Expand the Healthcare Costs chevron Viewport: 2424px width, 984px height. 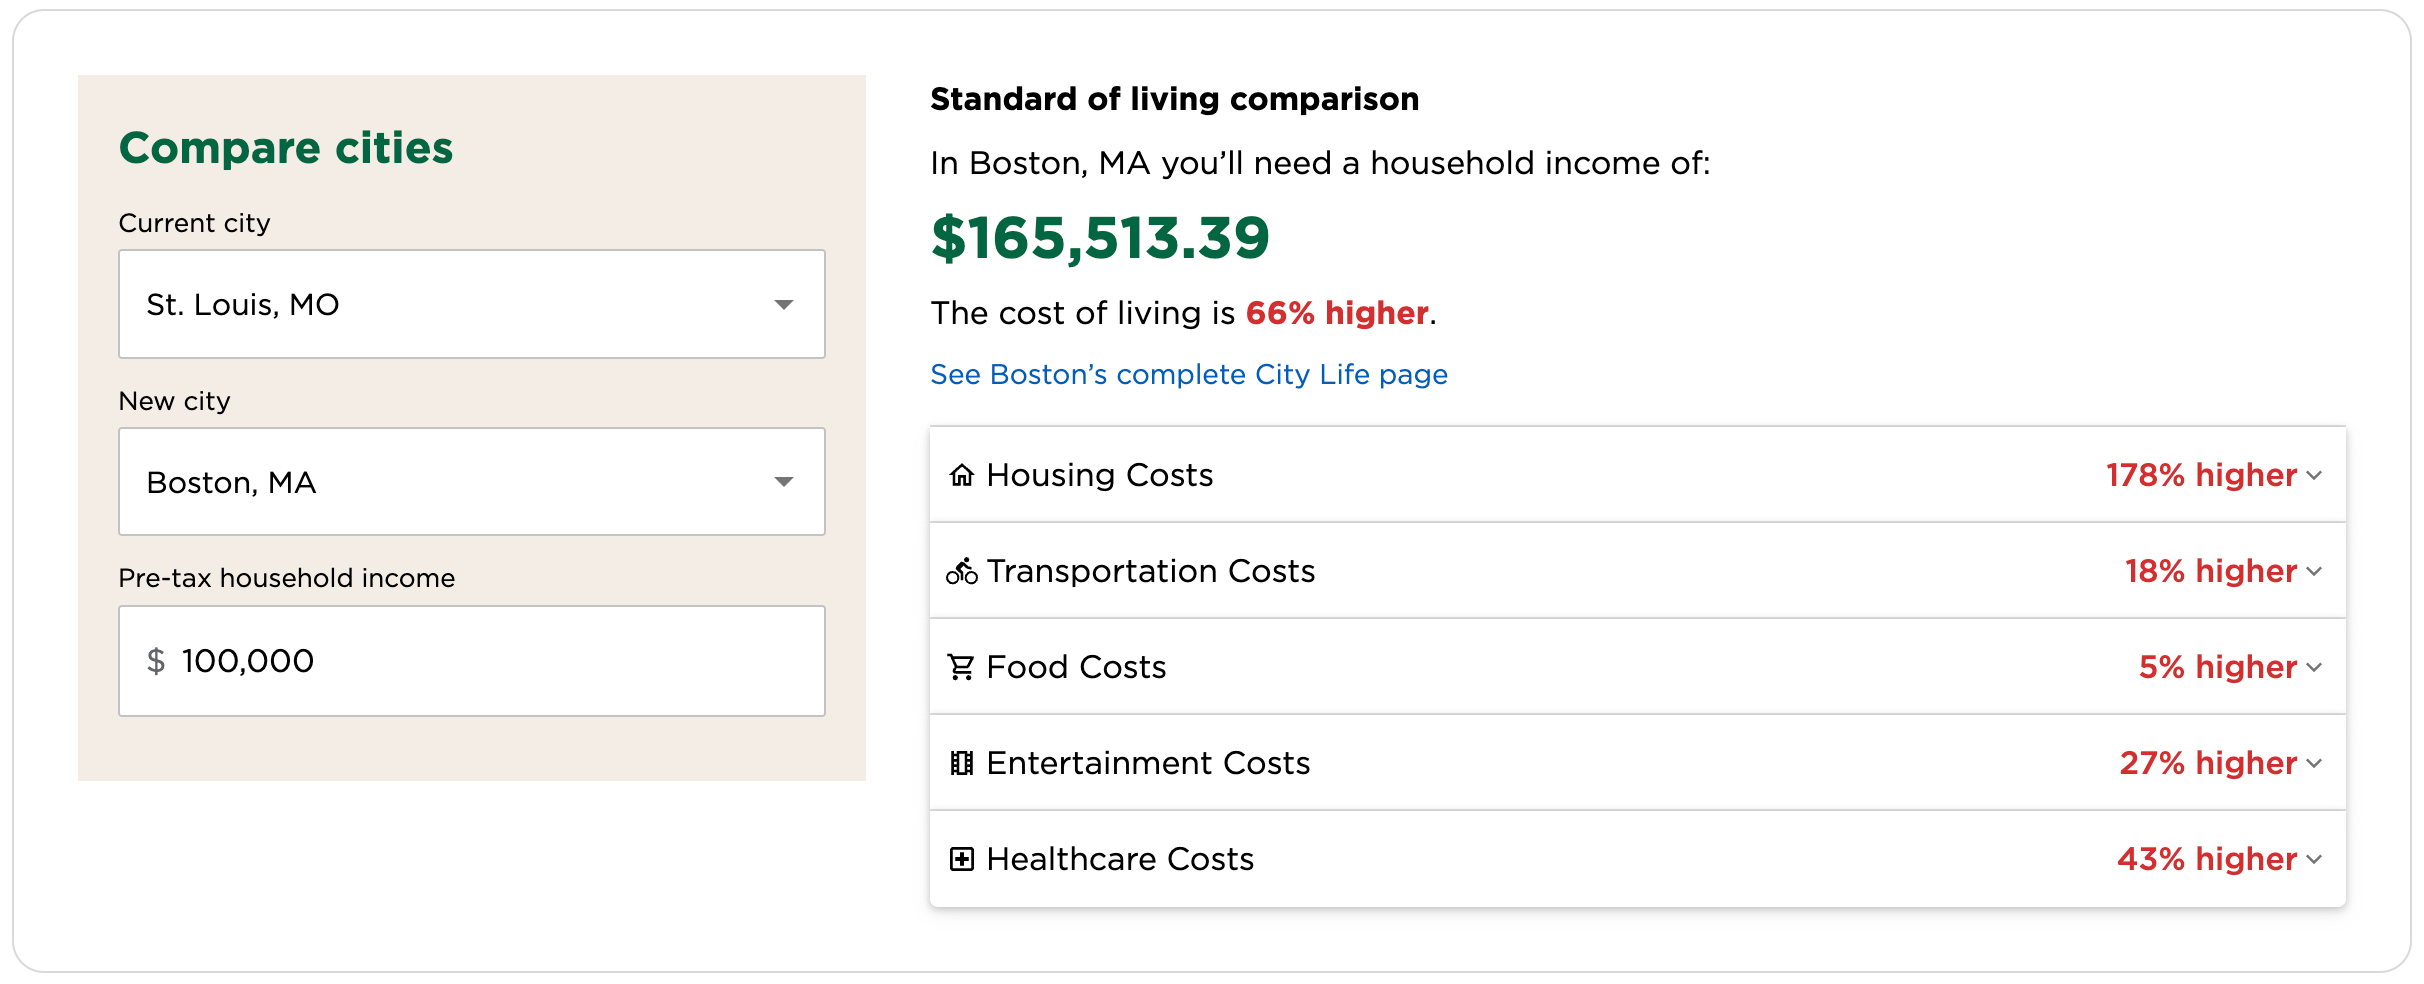[x=2314, y=860]
